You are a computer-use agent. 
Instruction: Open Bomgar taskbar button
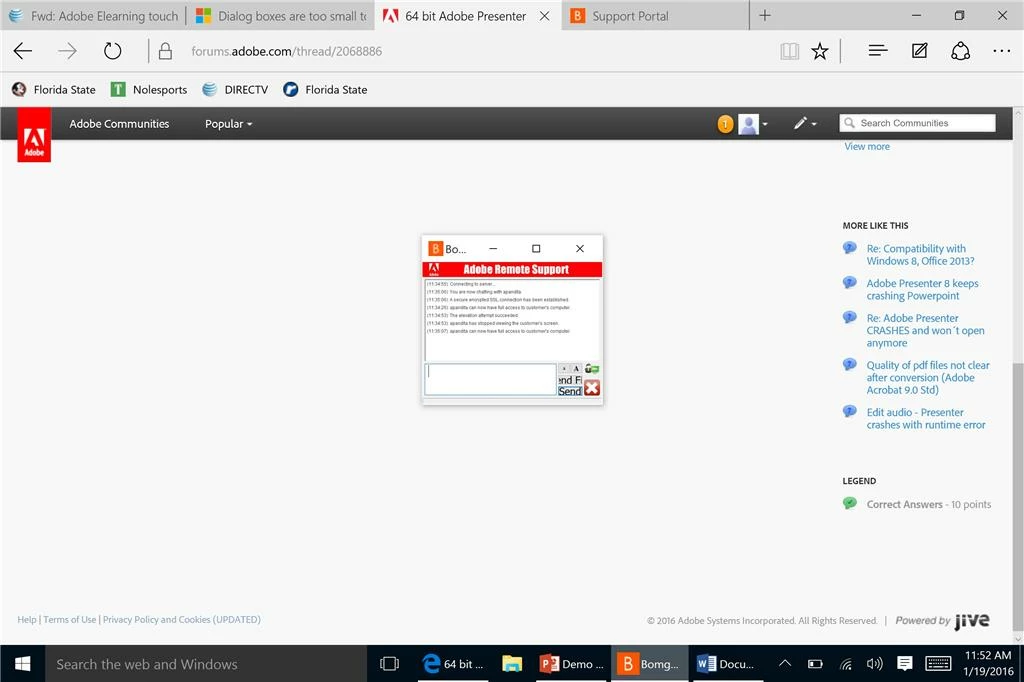[x=650, y=664]
